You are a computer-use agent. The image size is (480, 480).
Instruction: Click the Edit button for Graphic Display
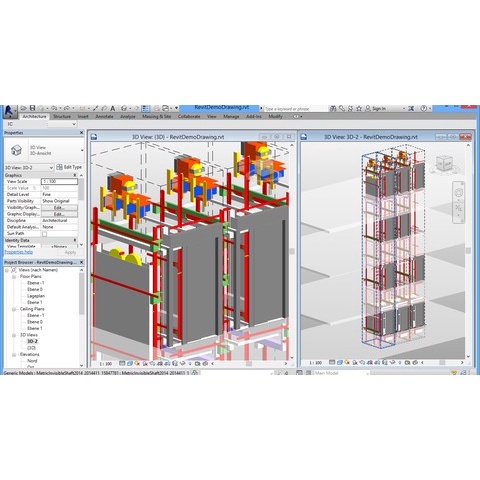point(59,214)
